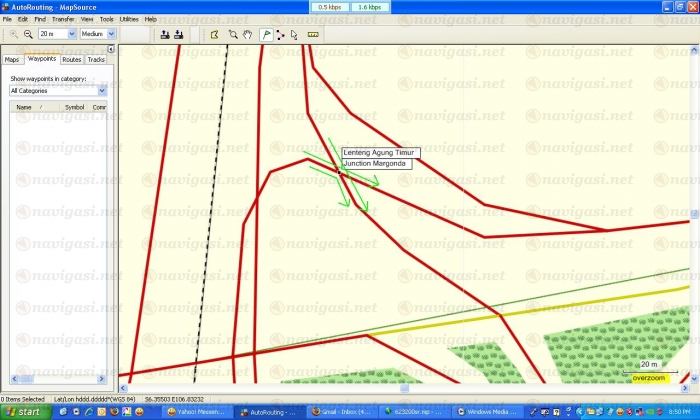This screenshot has width=700, height=420.
Task: Open the Medium detail level dropdown
Action: point(112,33)
